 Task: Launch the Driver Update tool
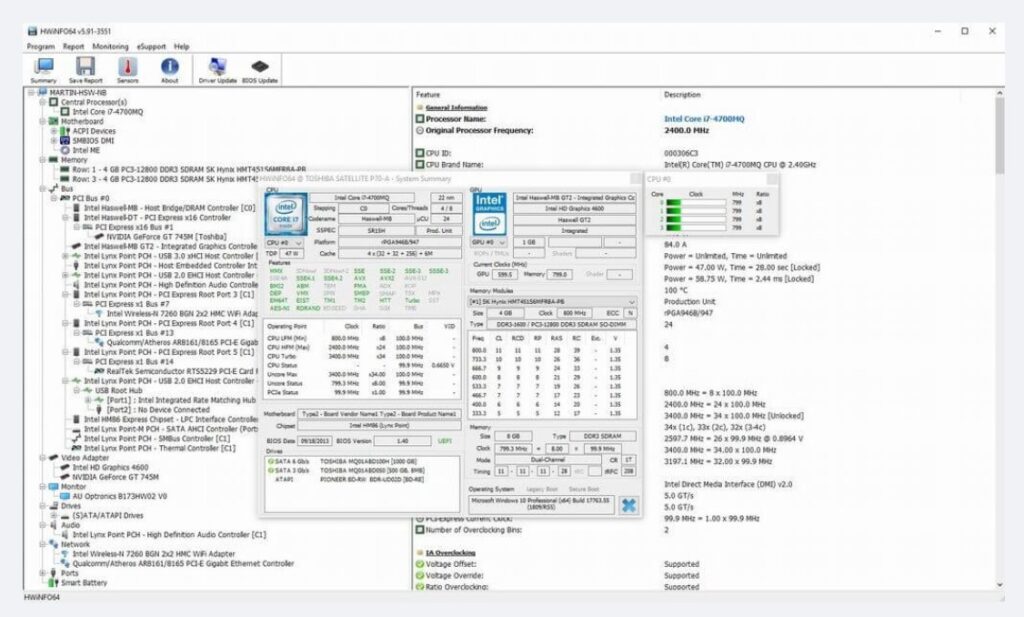[x=218, y=68]
